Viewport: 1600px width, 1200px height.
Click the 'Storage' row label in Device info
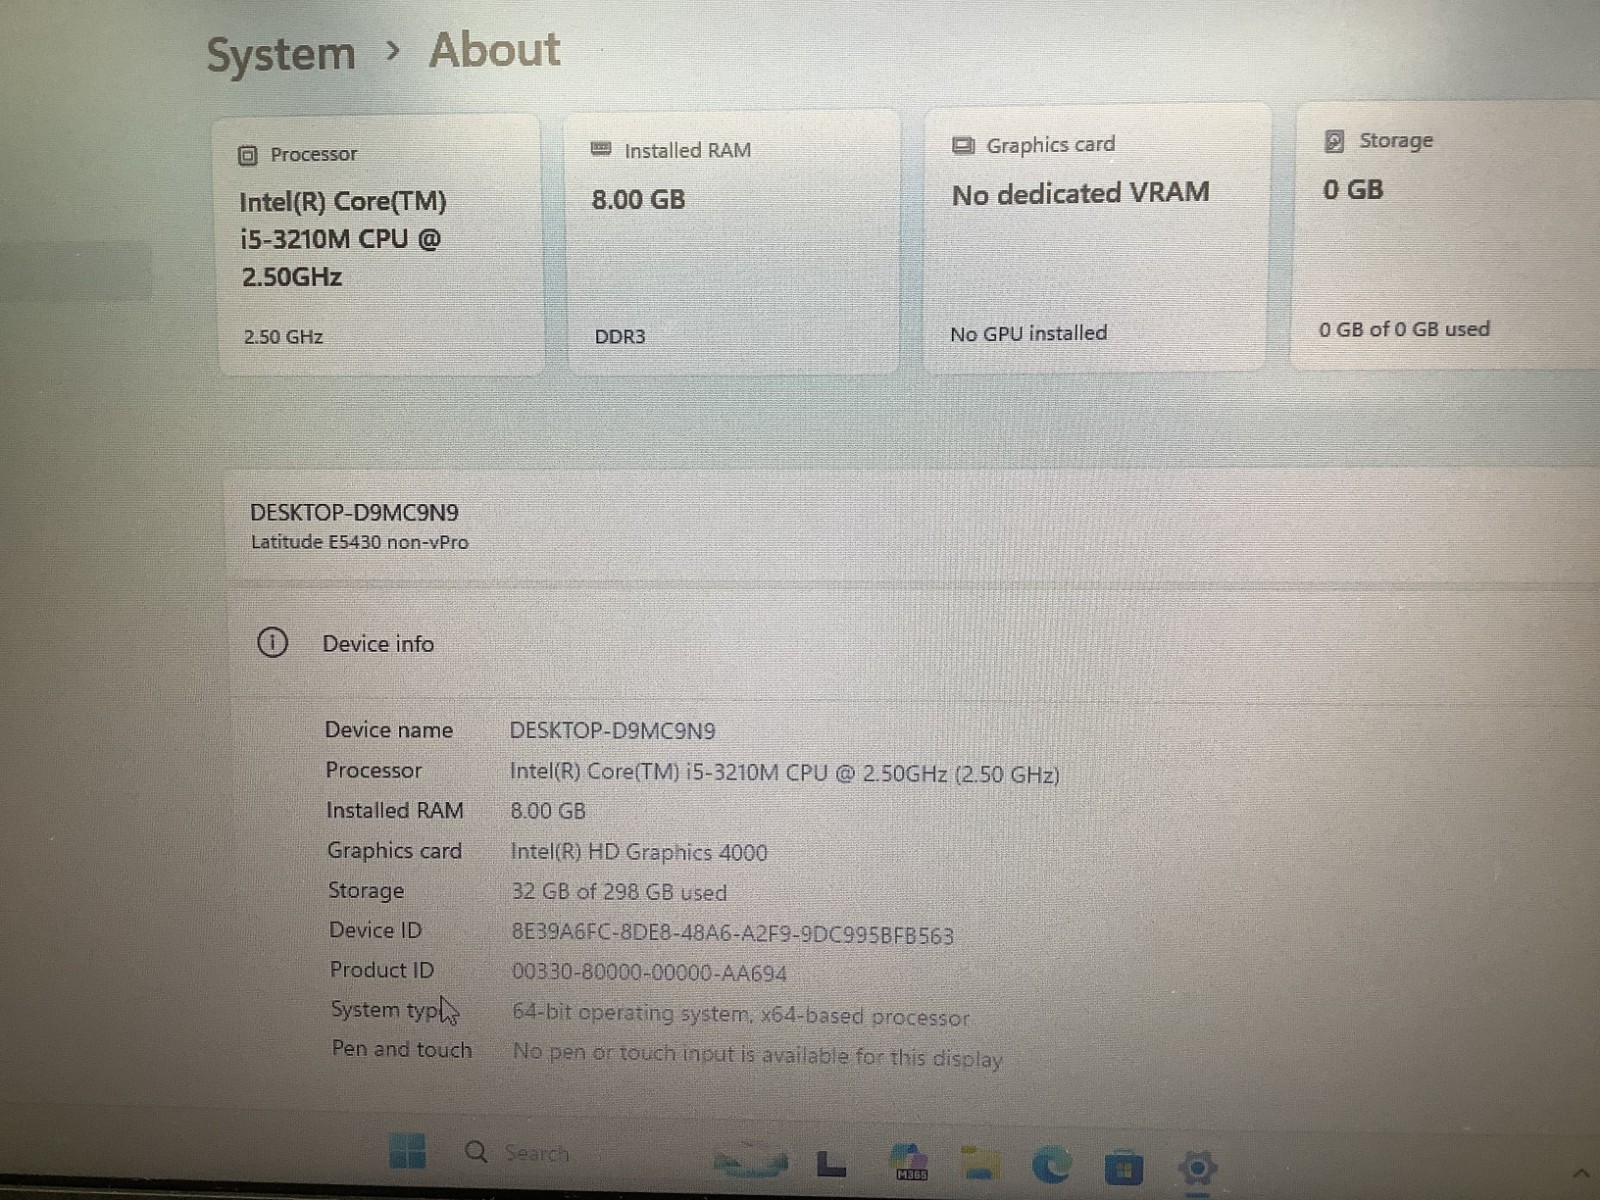click(366, 891)
